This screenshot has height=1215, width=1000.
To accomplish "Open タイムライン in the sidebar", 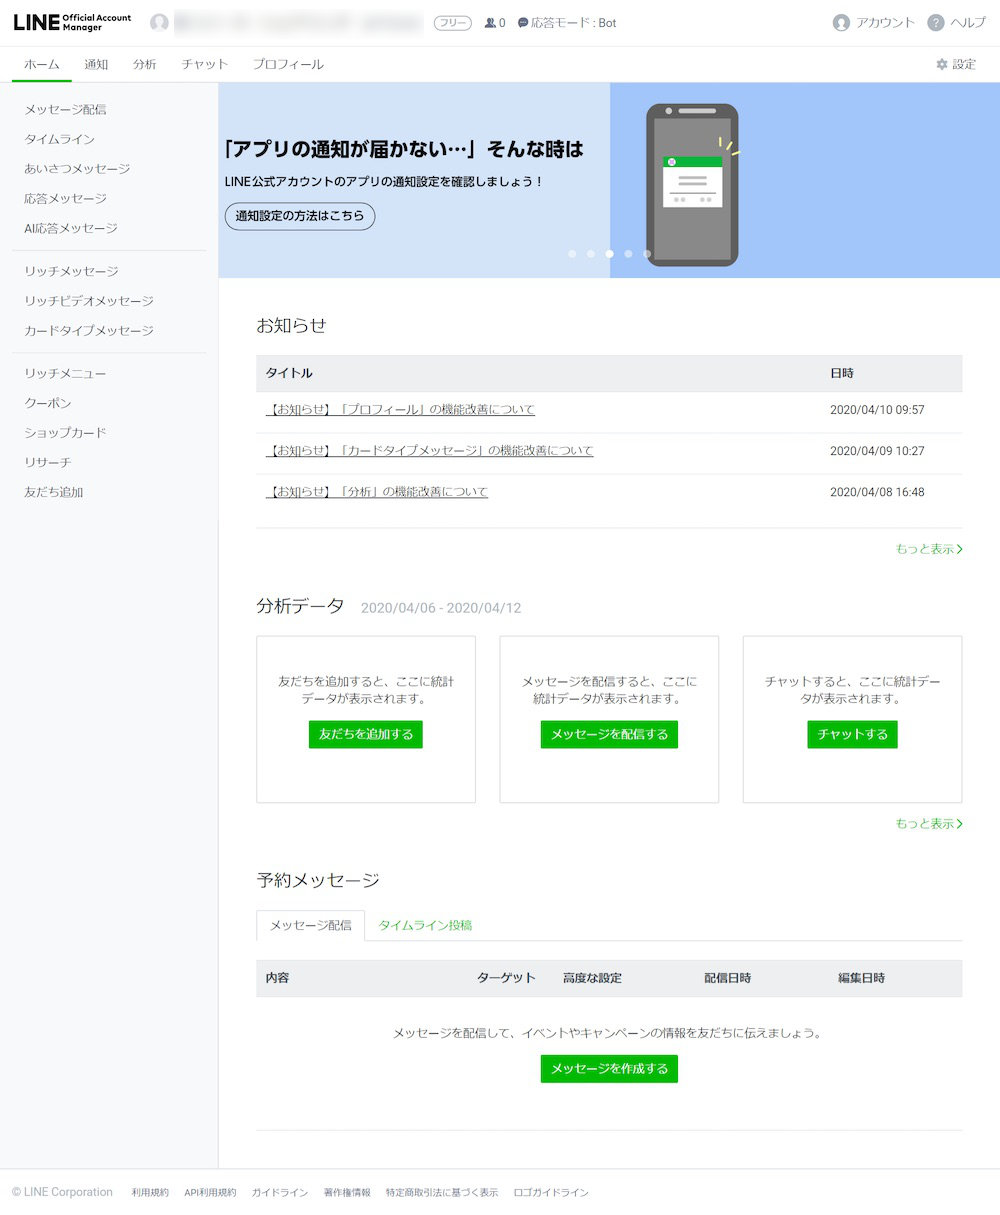I will [x=60, y=139].
